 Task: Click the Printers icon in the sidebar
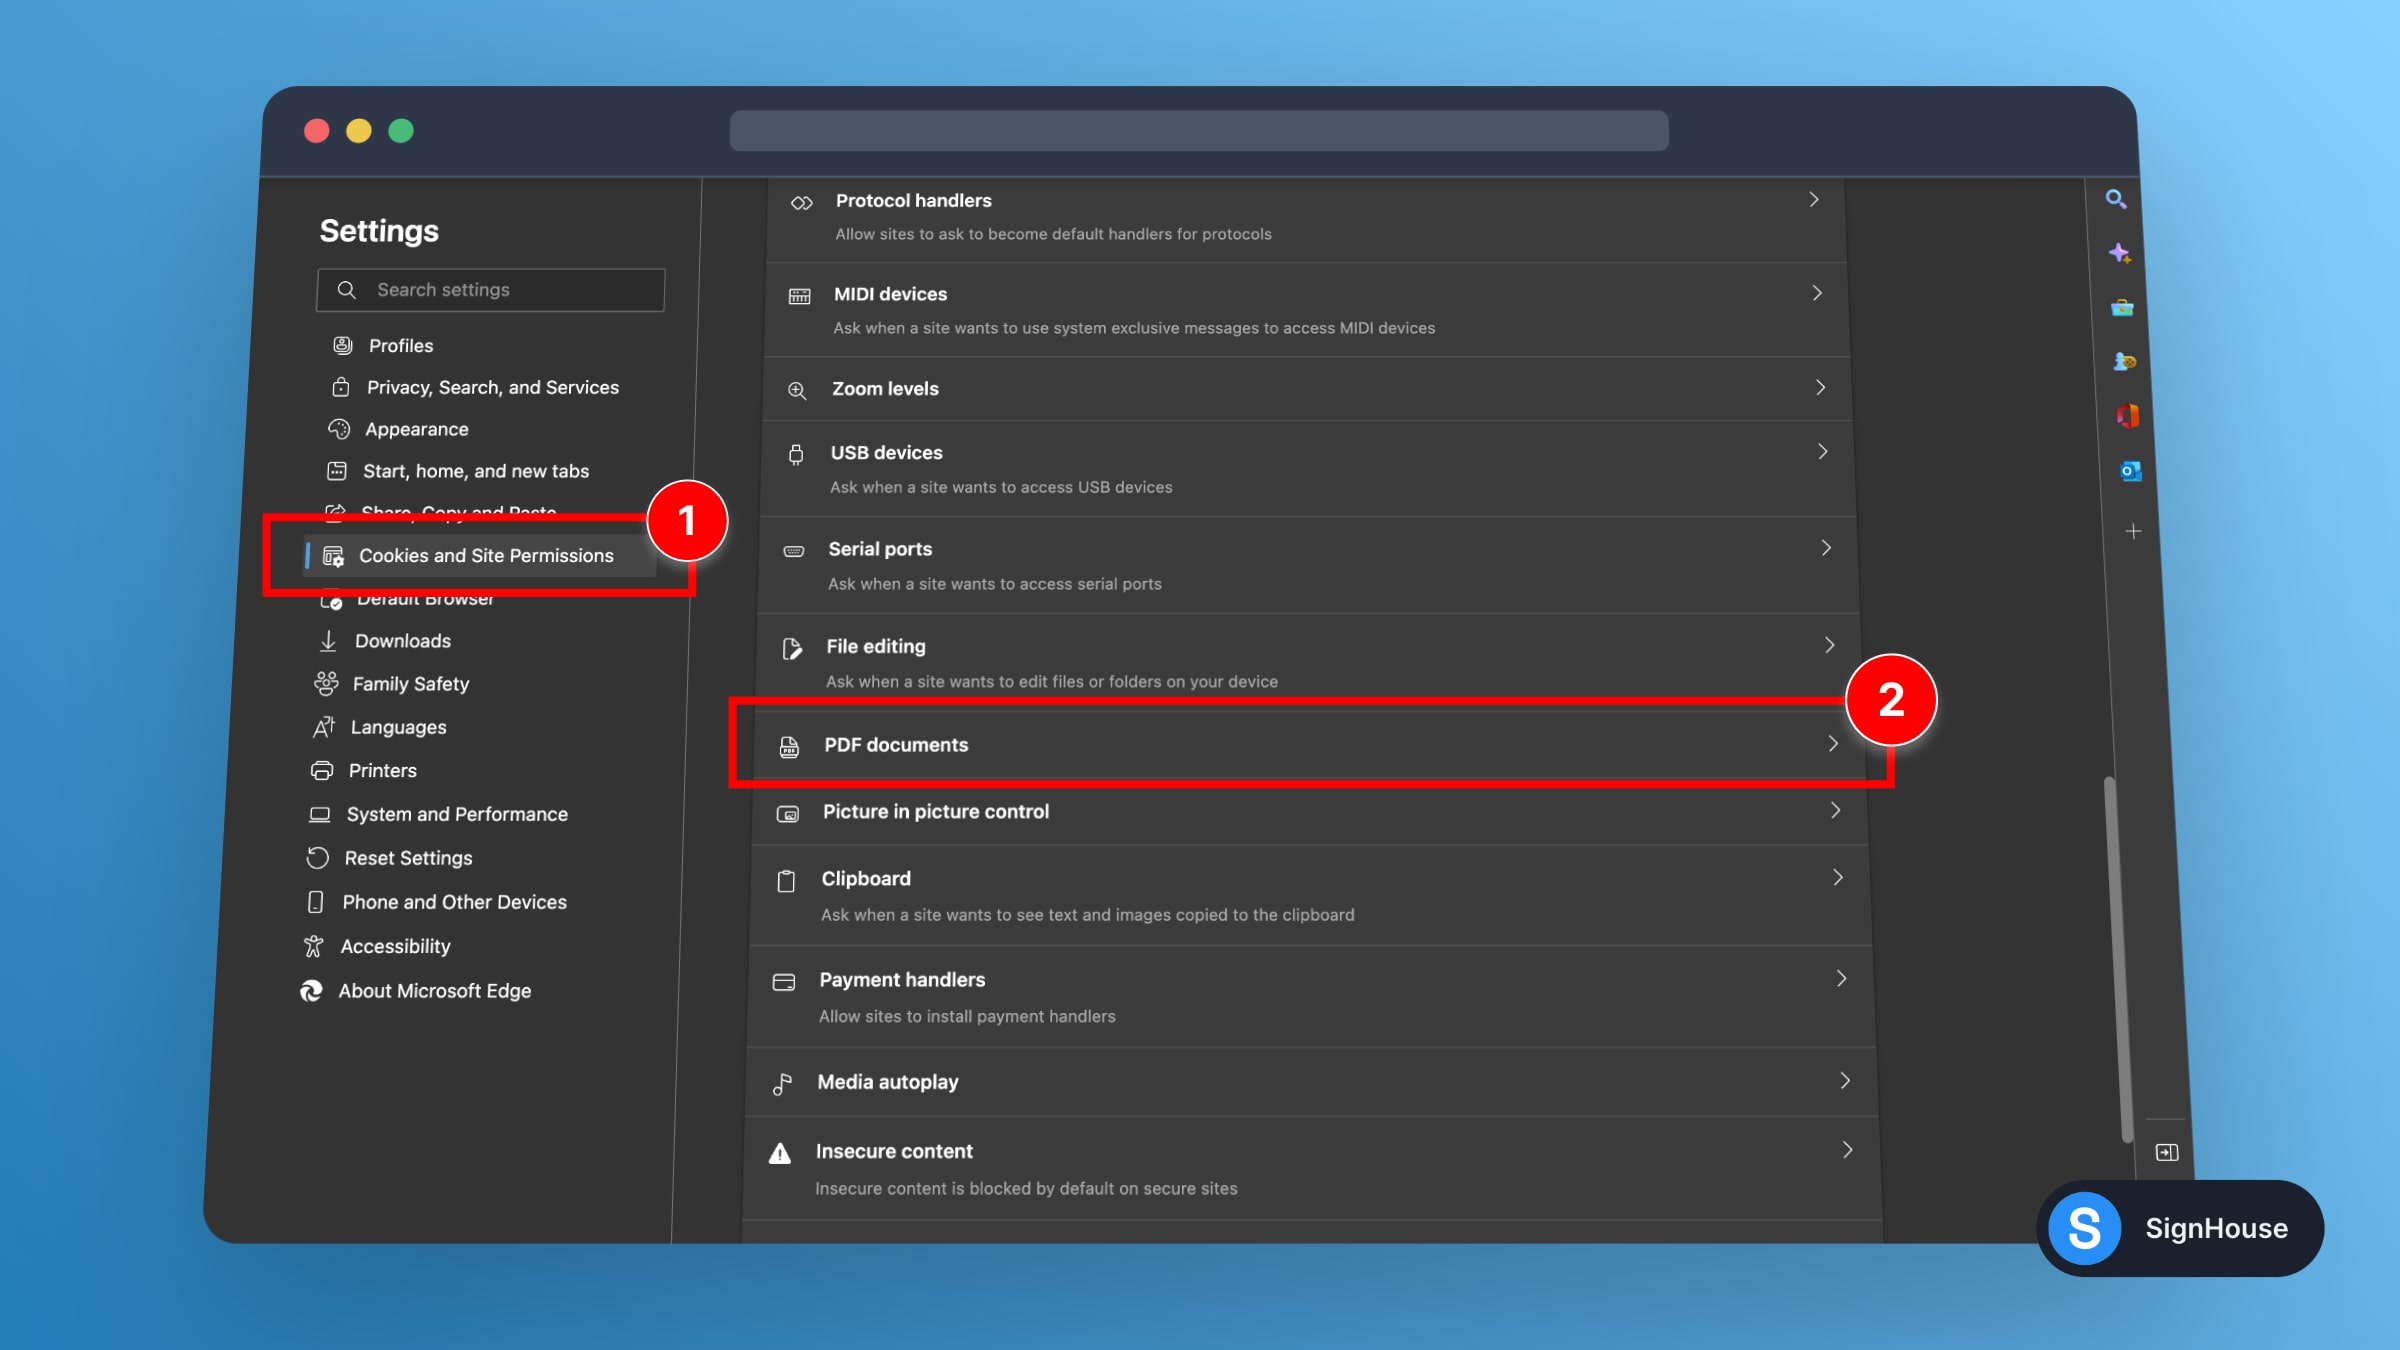[x=321, y=770]
